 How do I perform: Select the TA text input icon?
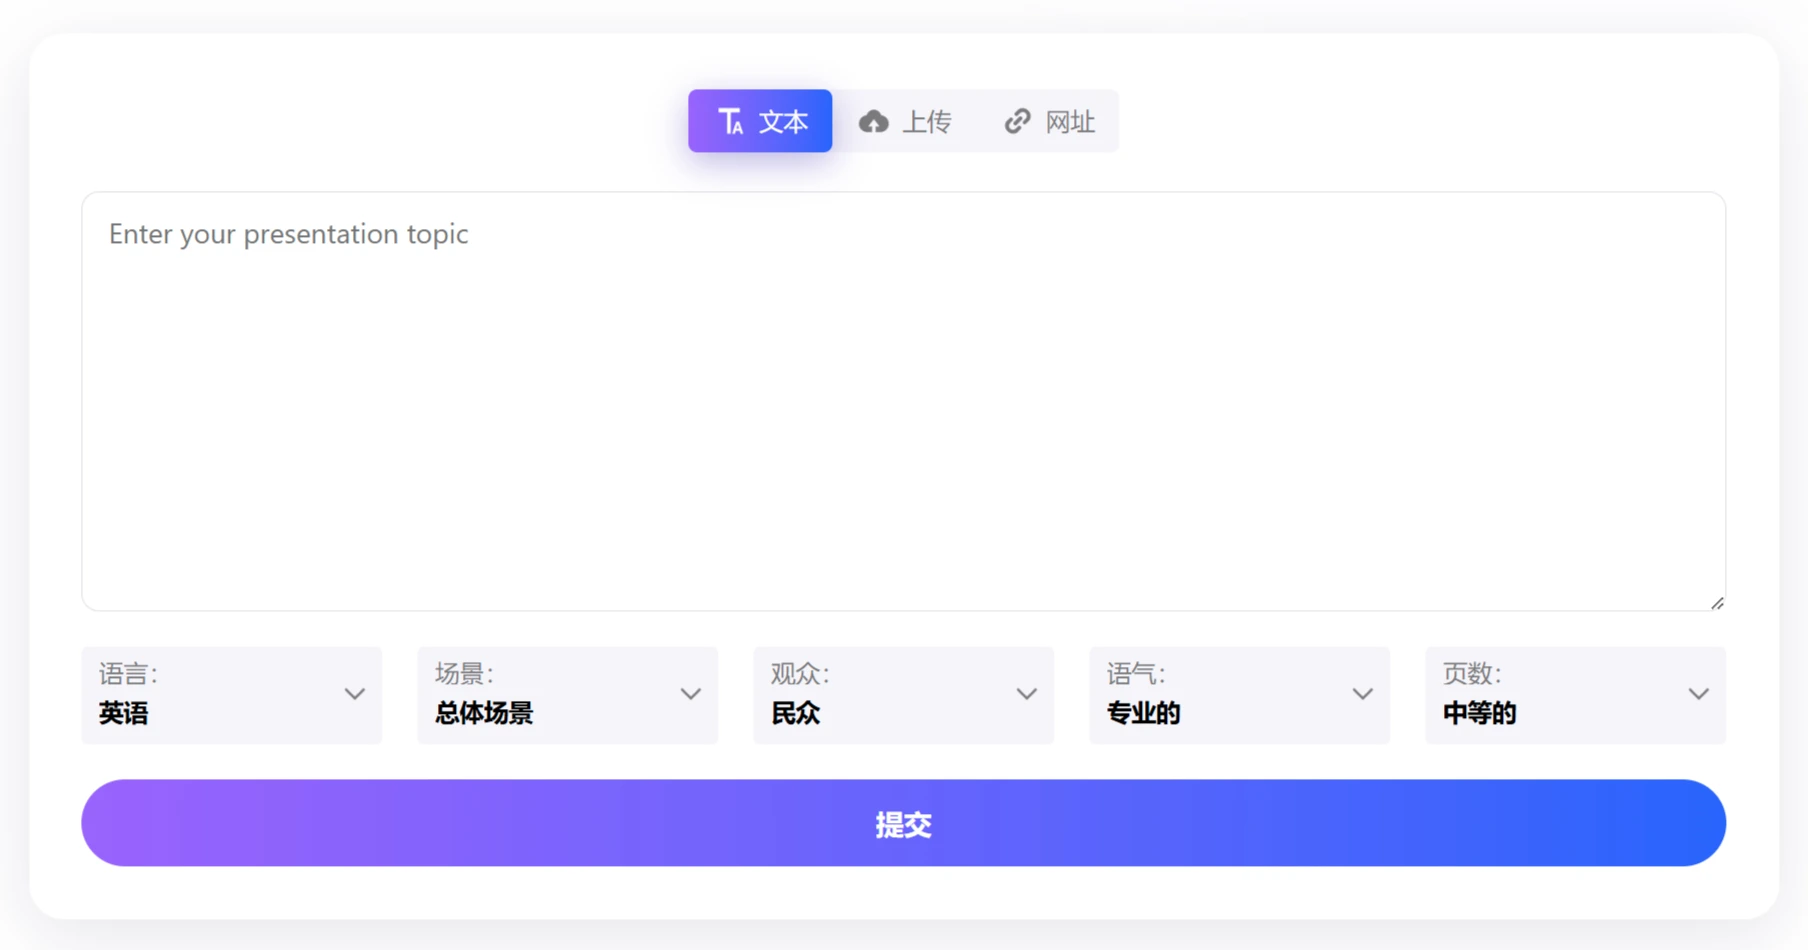[730, 121]
